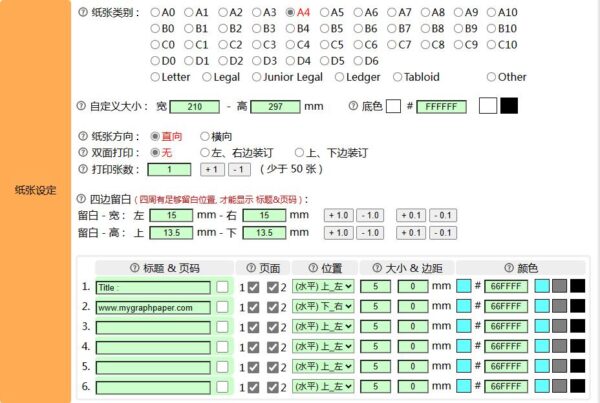Screen dimensions: 600x403
Task: Select the Letter paper type option
Action: point(155,77)
